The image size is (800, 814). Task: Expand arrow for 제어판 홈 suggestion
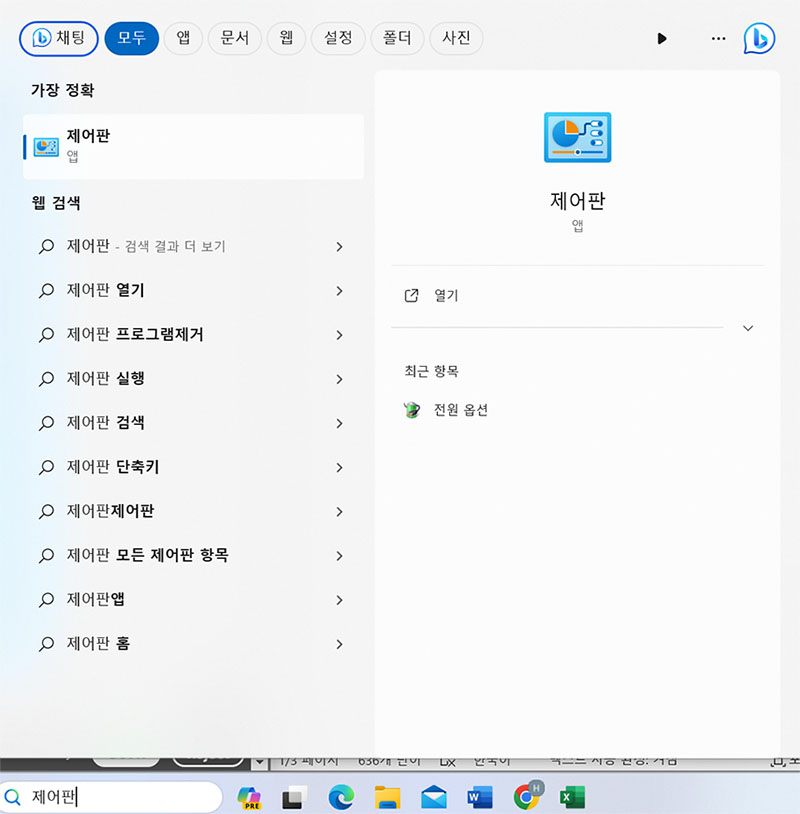(x=340, y=644)
